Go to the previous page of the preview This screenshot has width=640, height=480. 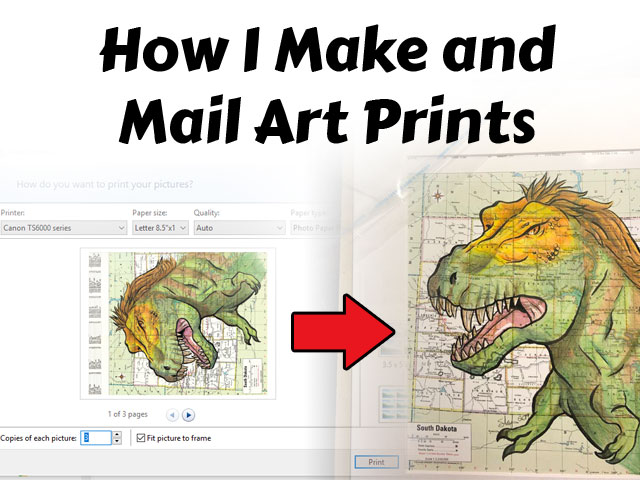point(172,415)
